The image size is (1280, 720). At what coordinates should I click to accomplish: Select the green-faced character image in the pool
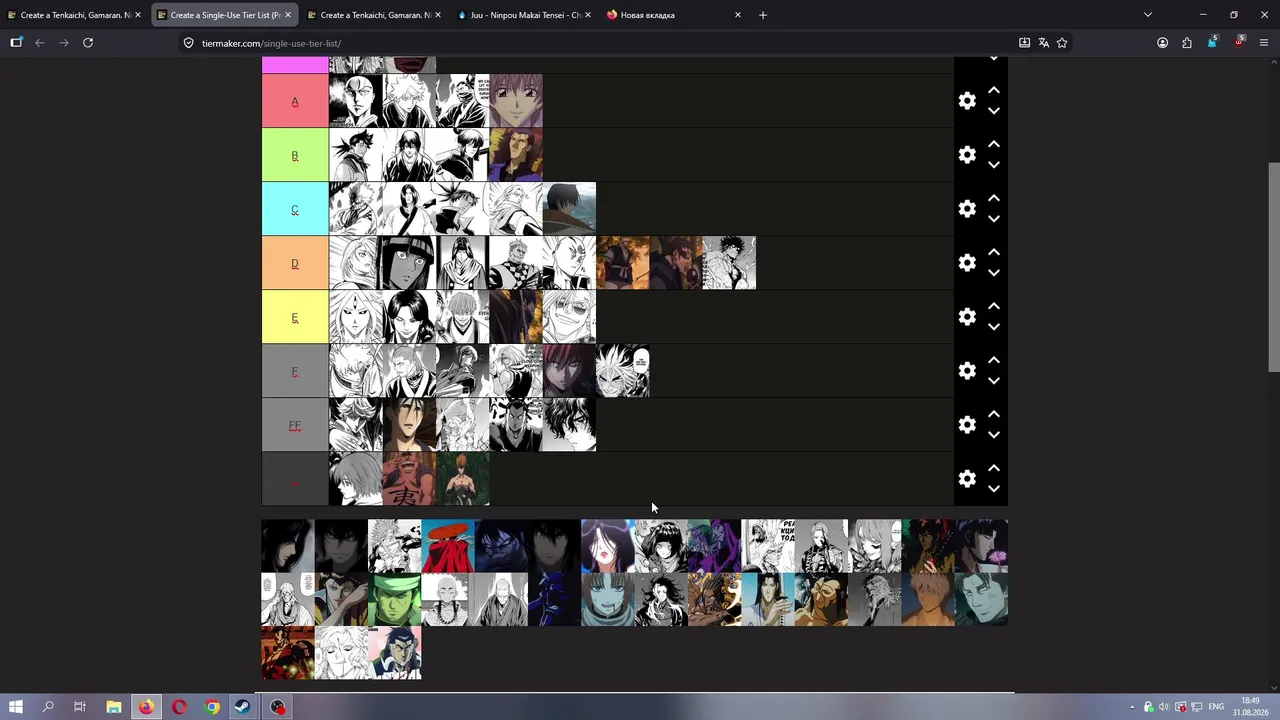(x=395, y=600)
